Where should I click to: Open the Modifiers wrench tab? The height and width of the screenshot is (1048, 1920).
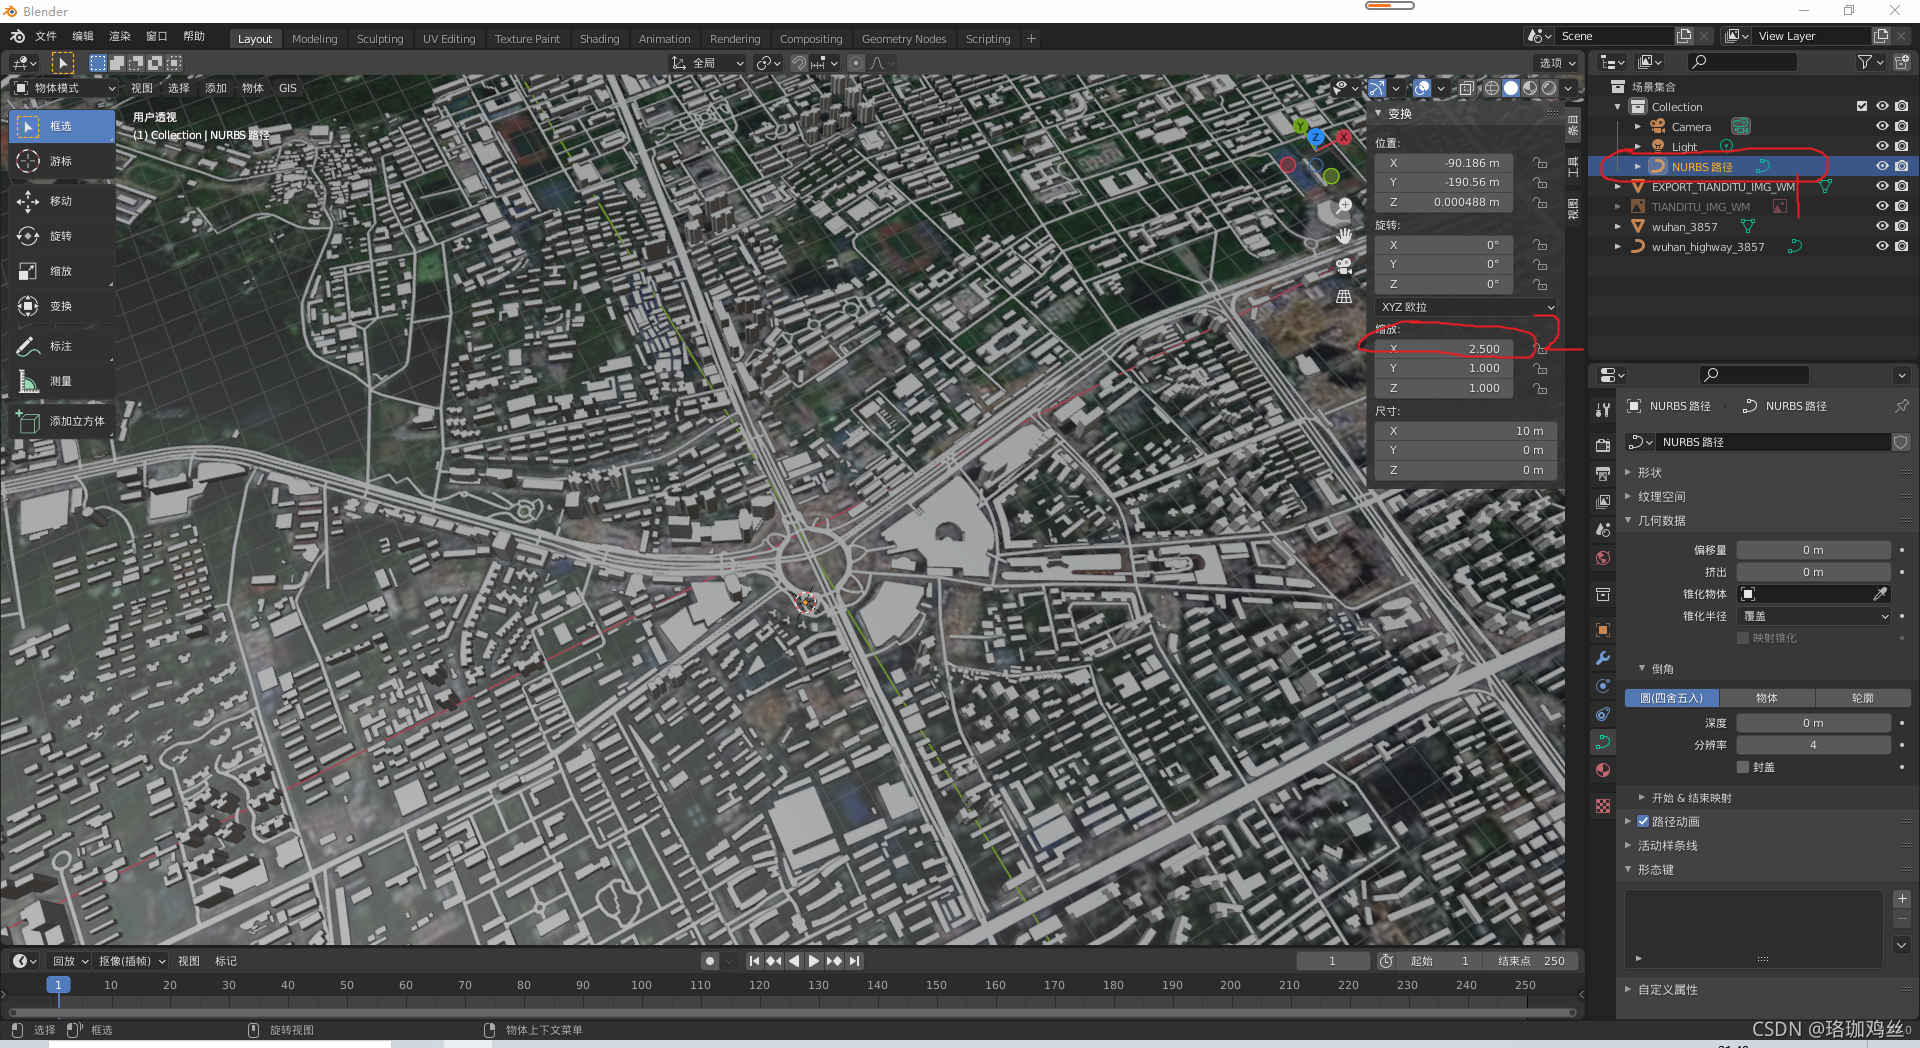[x=1603, y=658]
